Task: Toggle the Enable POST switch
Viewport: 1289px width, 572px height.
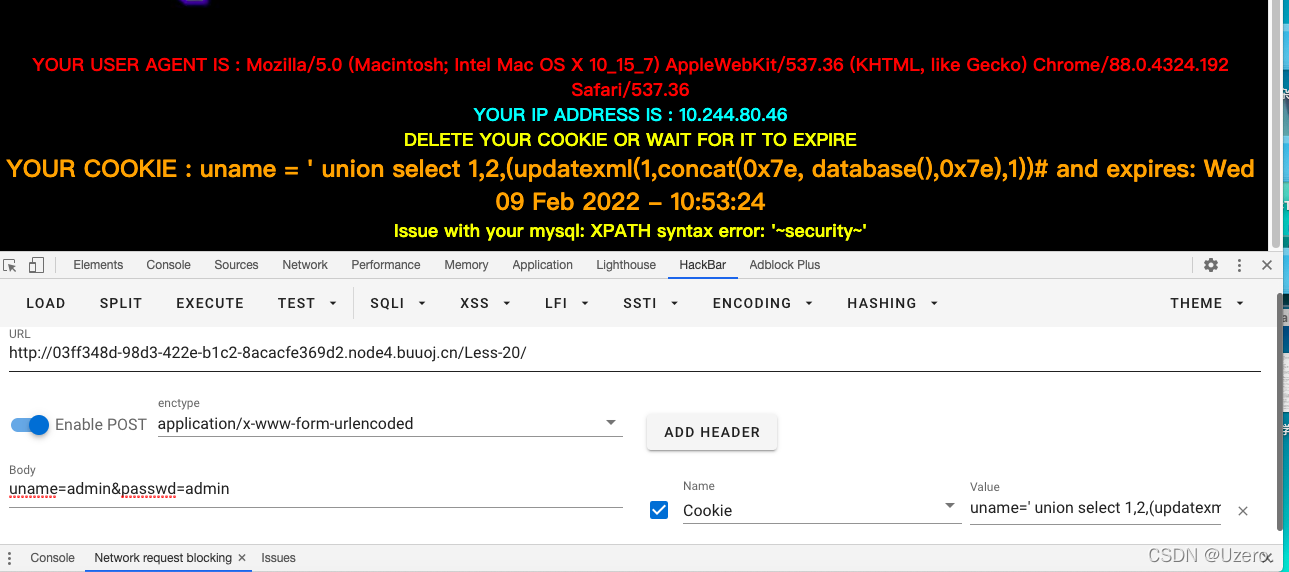Action: tap(30, 425)
